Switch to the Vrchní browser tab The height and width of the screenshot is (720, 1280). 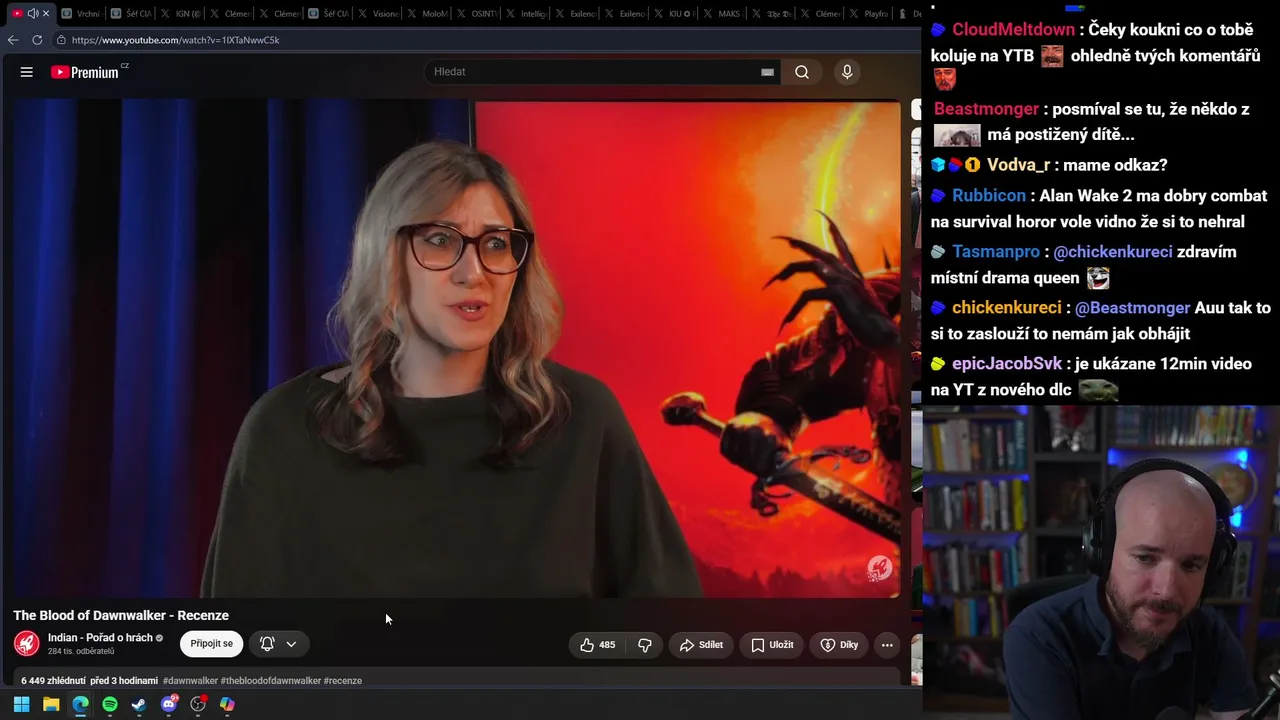tap(80, 13)
